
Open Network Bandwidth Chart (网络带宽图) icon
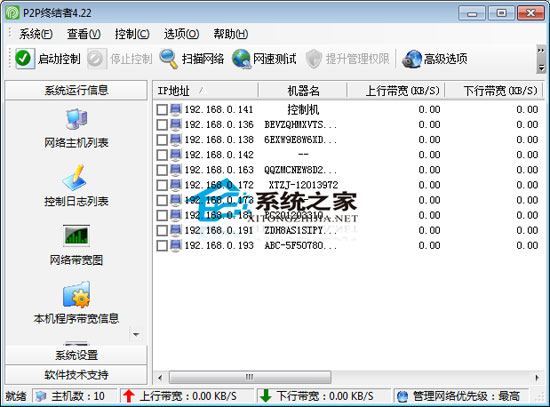pos(76,235)
